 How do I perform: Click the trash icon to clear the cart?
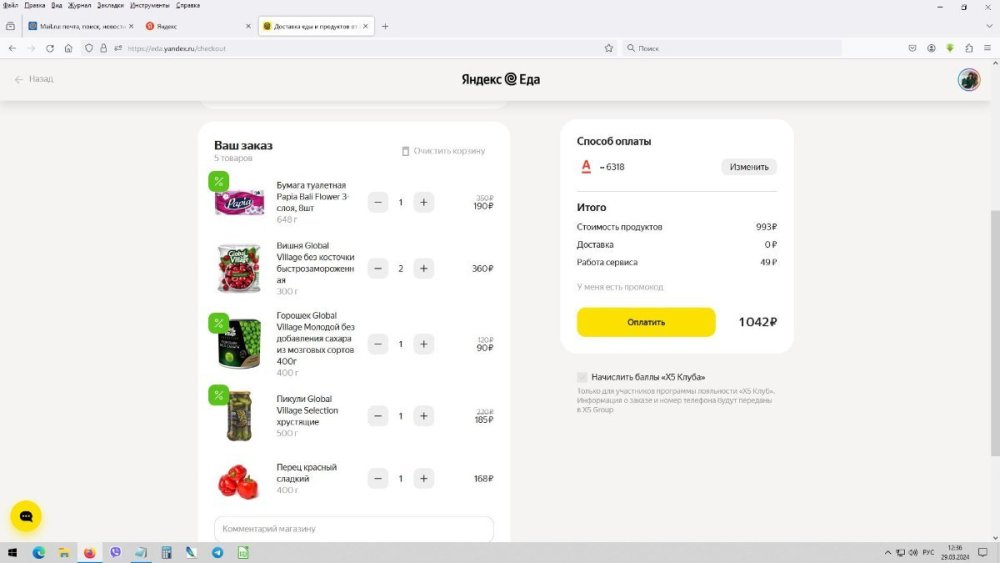click(x=405, y=151)
